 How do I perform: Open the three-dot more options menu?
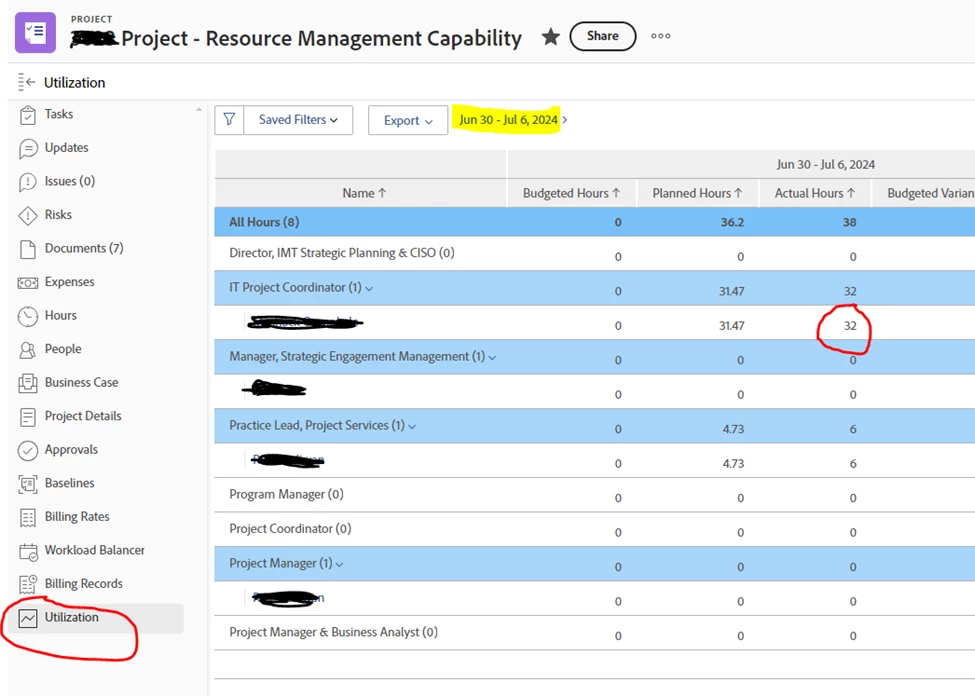tap(660, 36)
